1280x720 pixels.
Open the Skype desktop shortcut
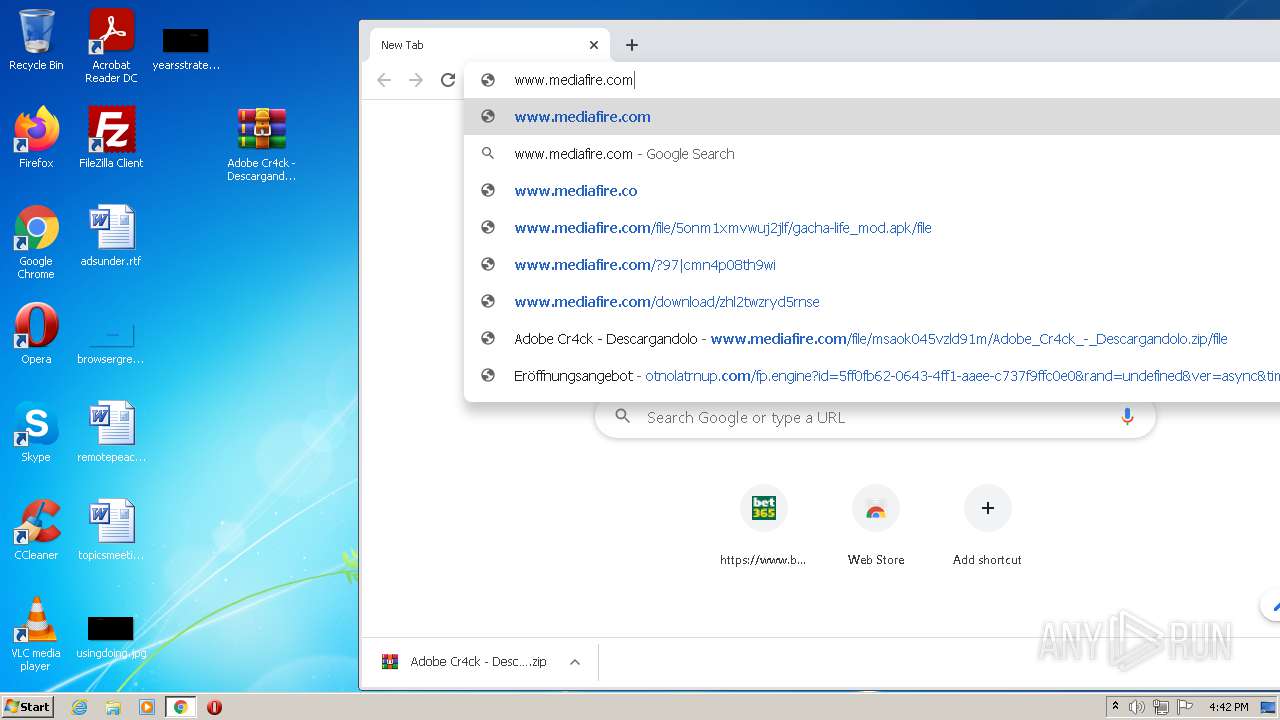pos(36,432)
